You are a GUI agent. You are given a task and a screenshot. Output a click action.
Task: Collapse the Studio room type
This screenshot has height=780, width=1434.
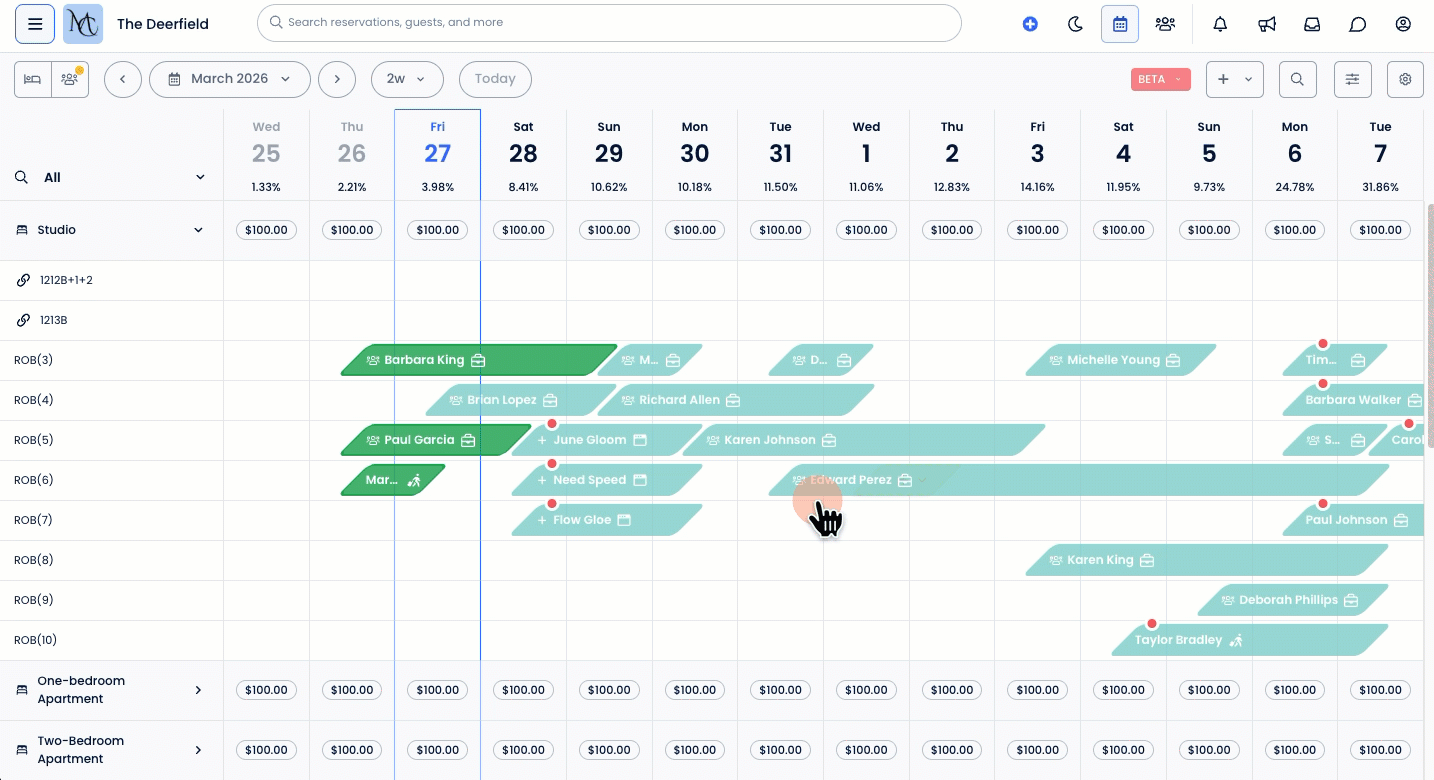199,230
